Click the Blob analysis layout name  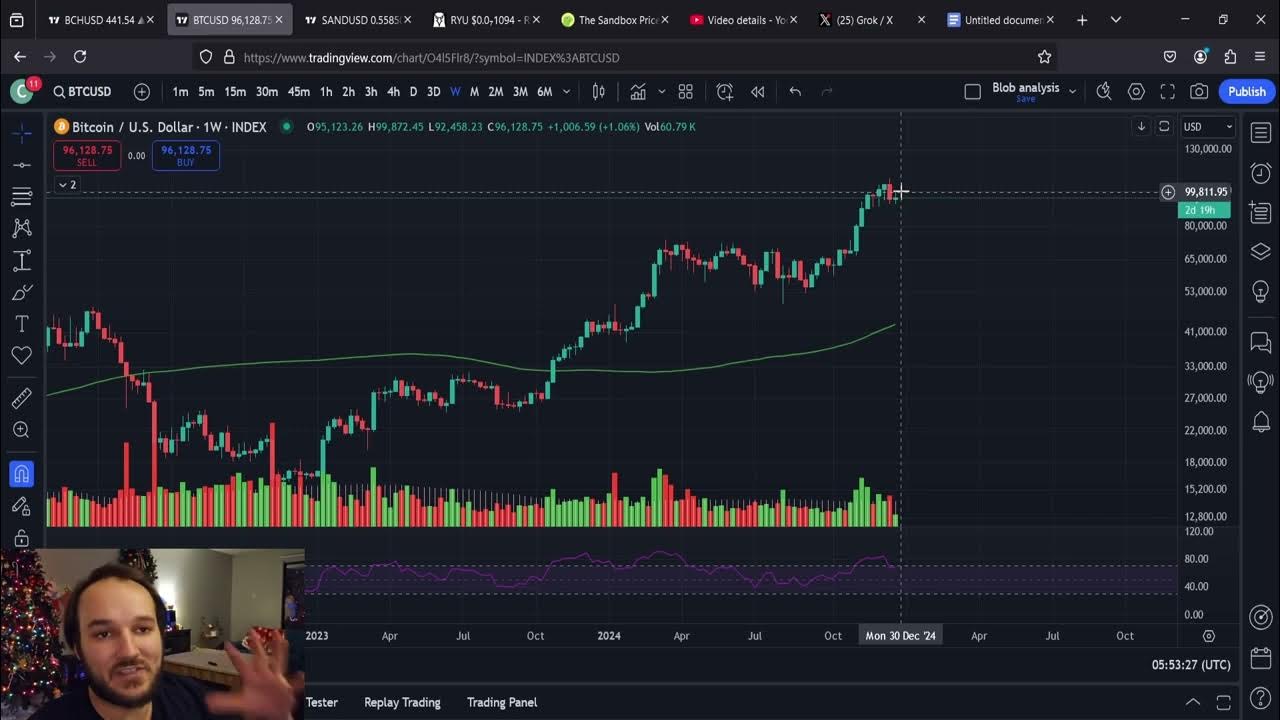[x=1025, y=88]
